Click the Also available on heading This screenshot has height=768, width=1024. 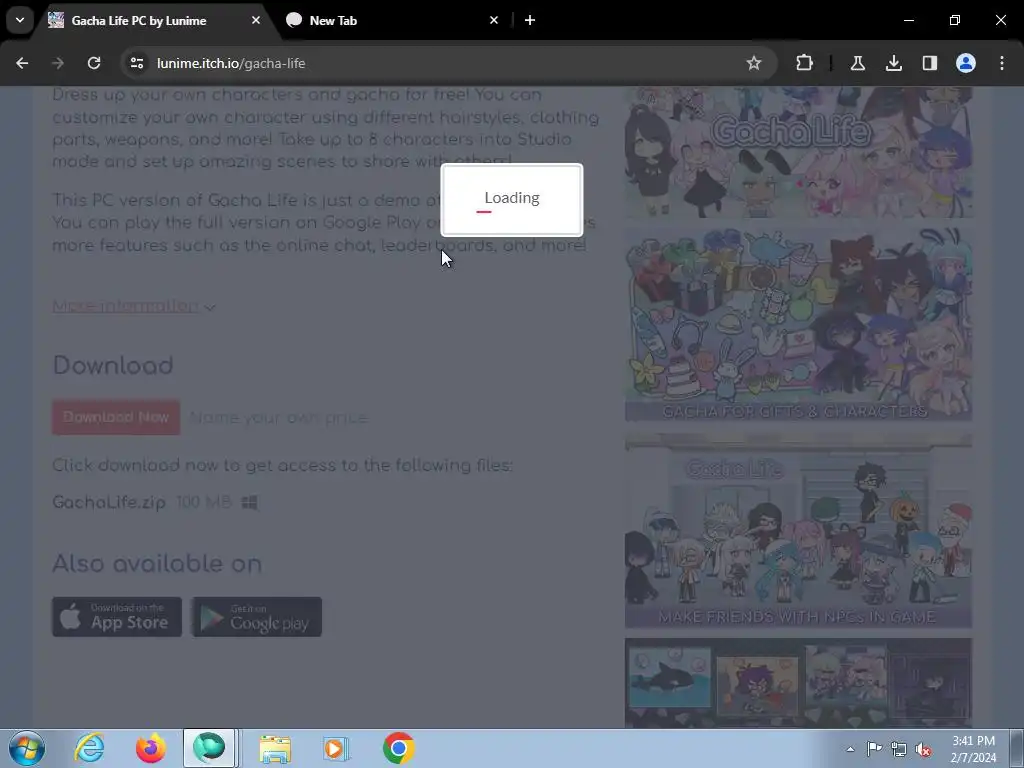pyautogui.click(x=157, y=564)
